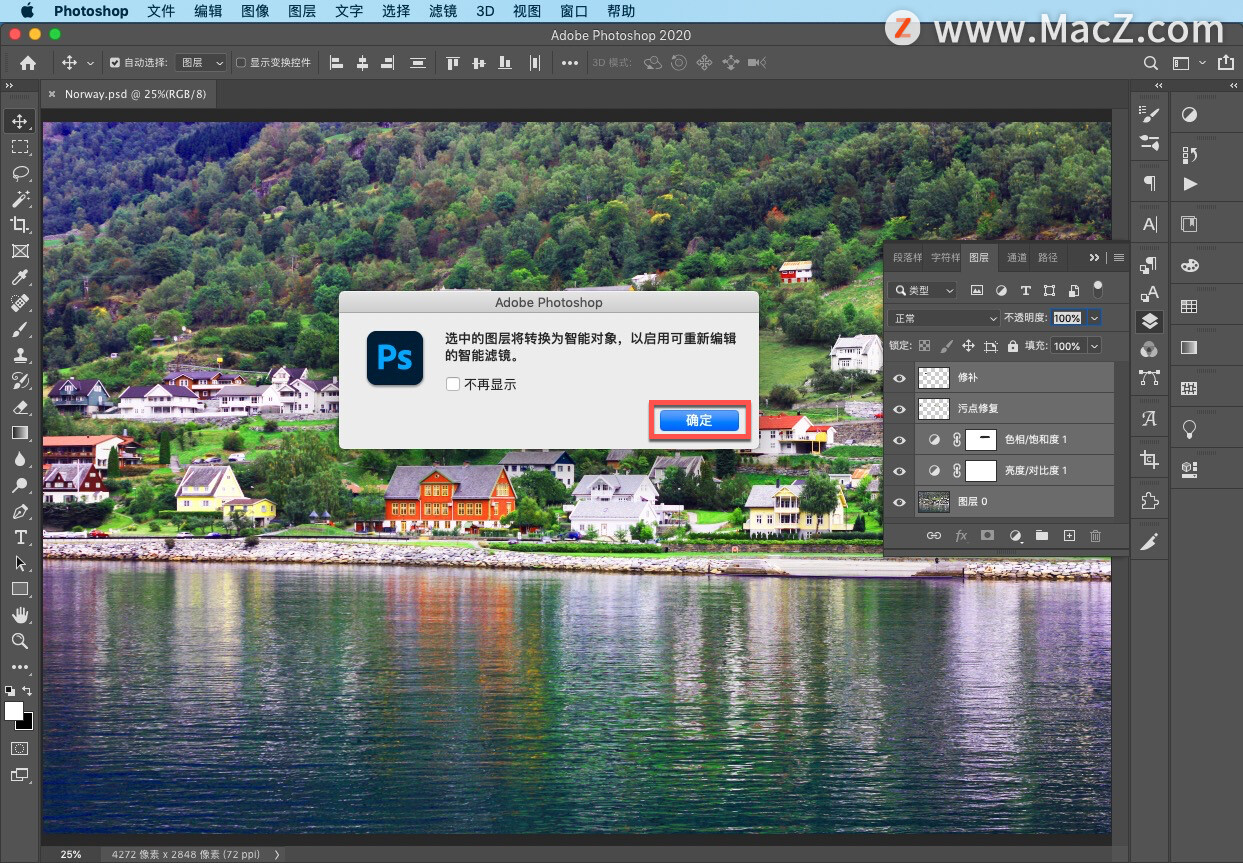Toggle Quick Mask mode icon

coord(20,748)
